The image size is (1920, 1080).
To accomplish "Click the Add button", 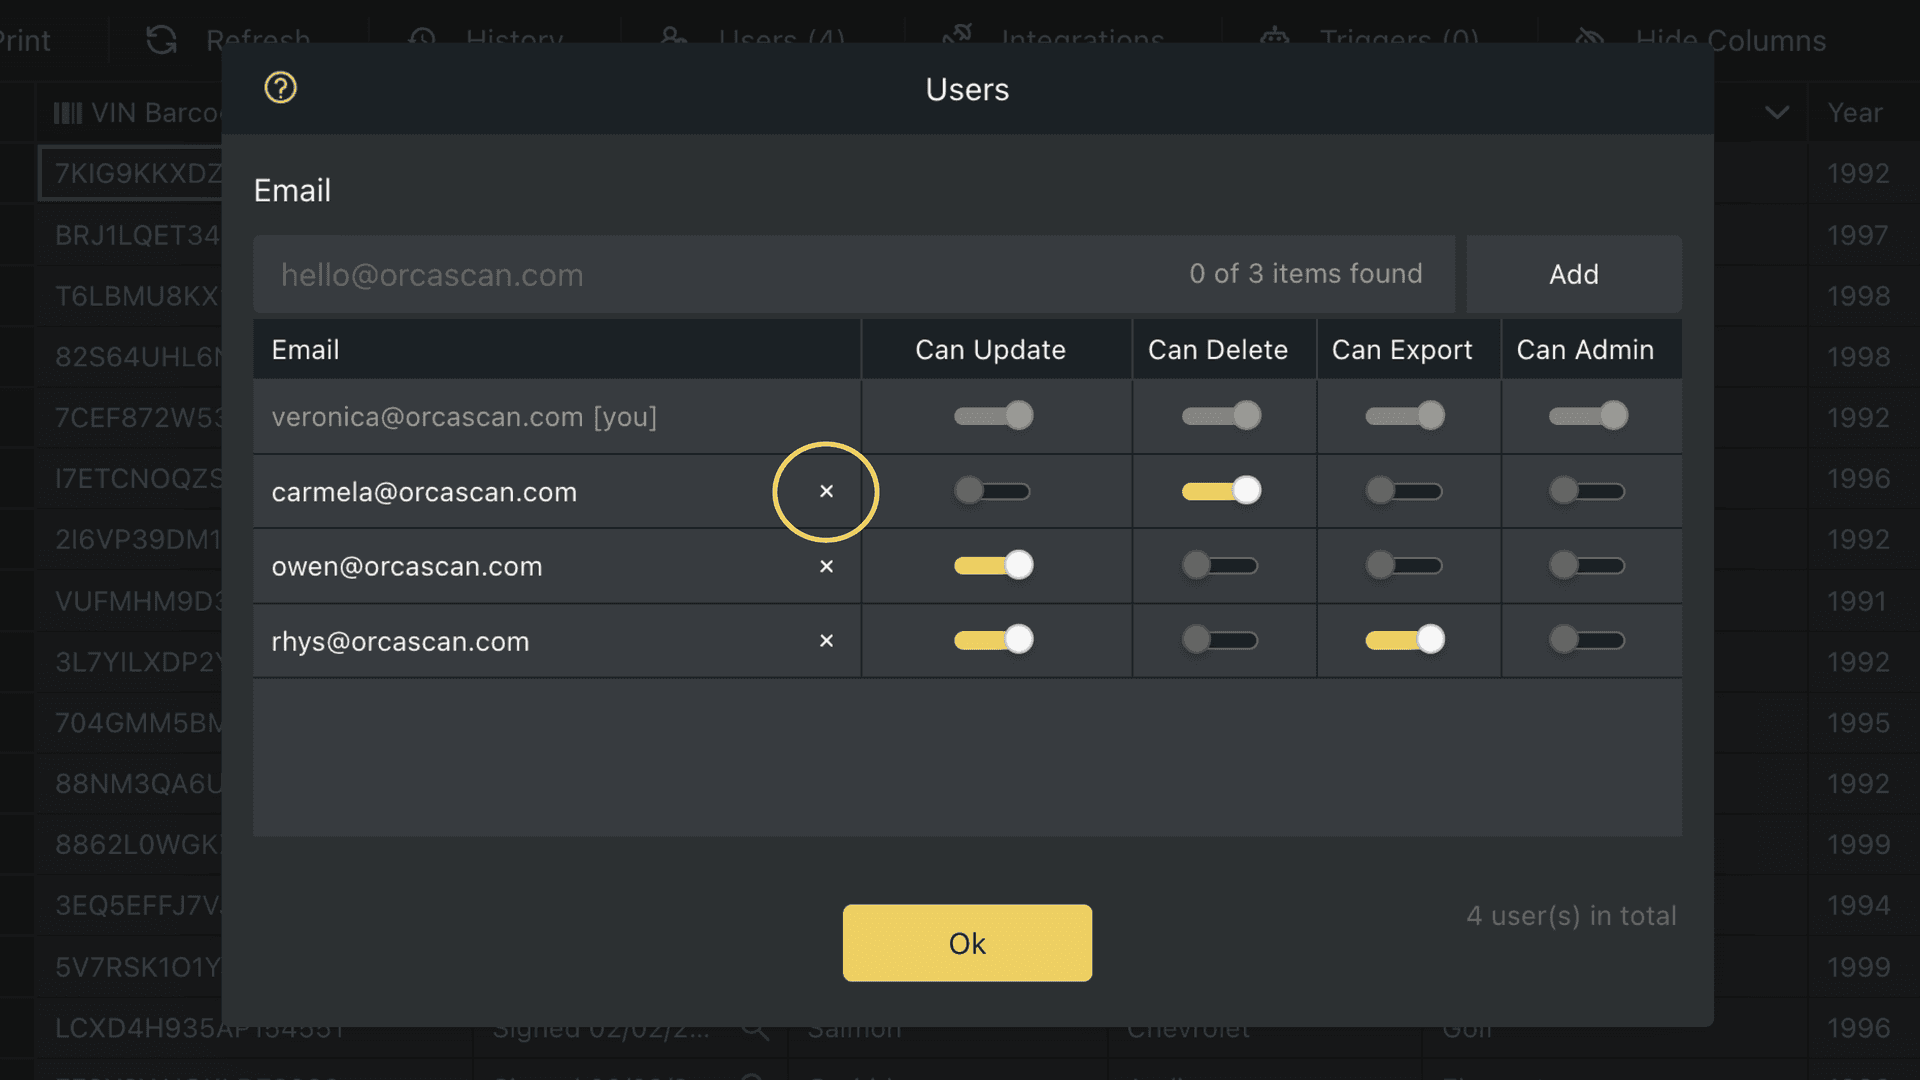I will pyautogui.click(x=1573, y=274).
